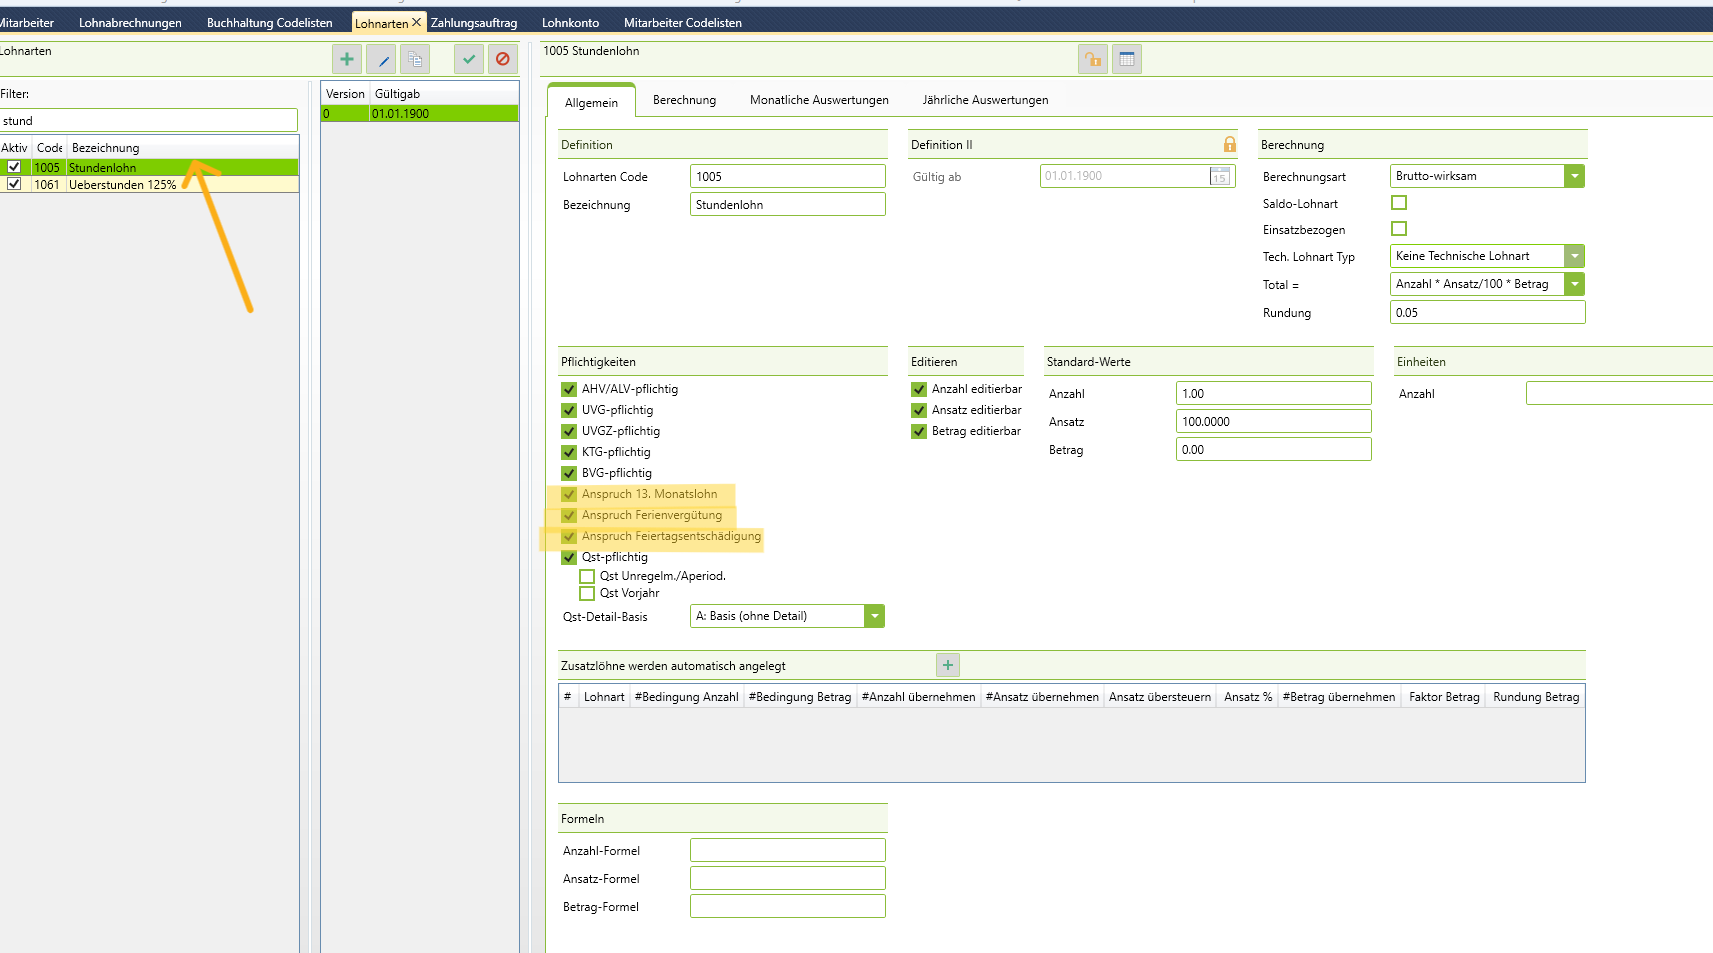
Task: Open the Total formula dropdown
Action: 1575,284
